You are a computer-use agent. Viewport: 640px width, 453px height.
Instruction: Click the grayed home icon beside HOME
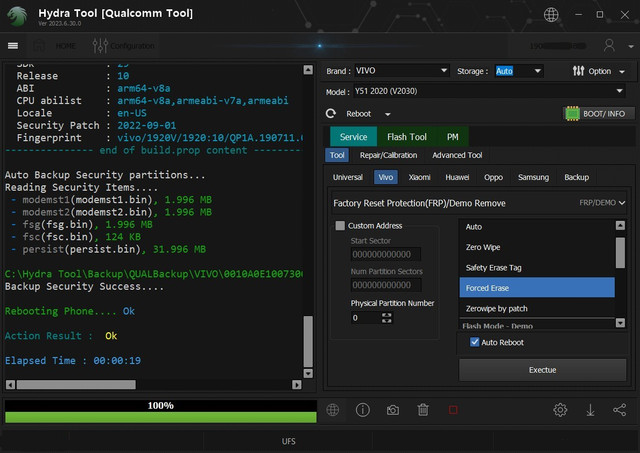39,46
